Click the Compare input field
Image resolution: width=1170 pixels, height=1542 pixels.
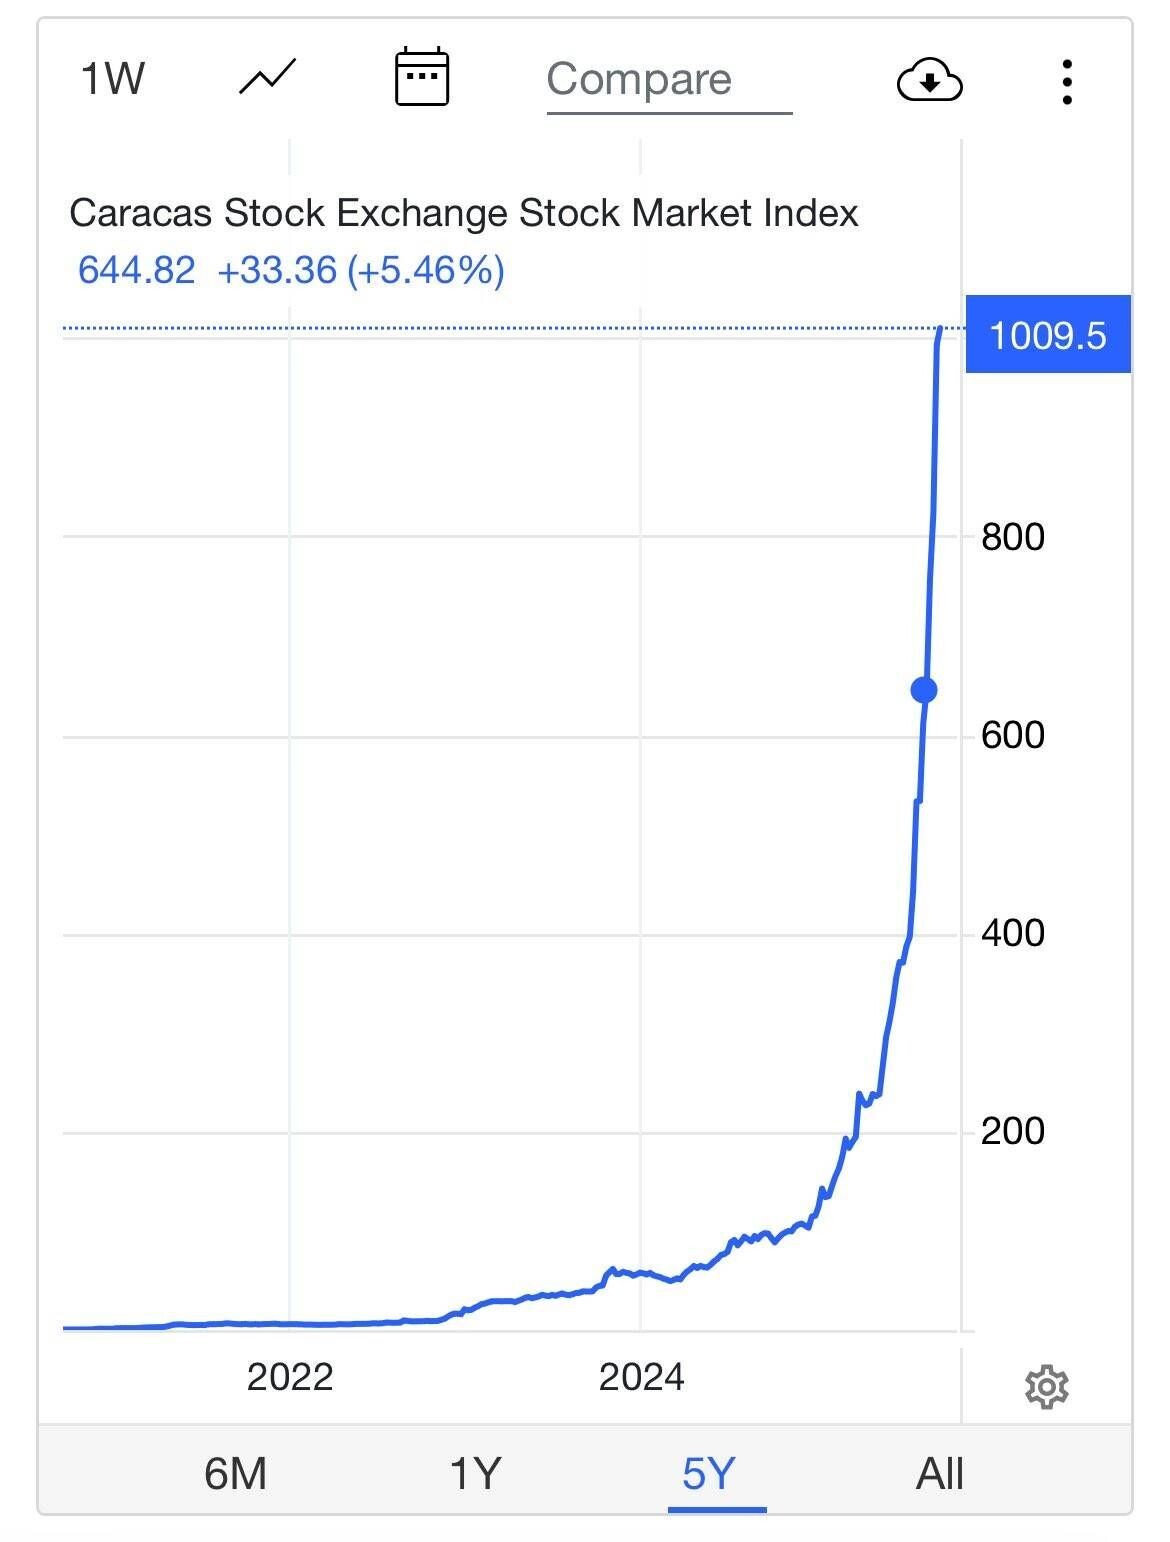point(668,80)
